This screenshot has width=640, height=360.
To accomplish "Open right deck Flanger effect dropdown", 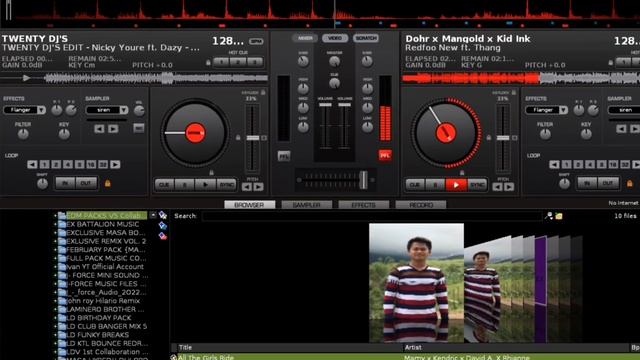I will [564, 110].
